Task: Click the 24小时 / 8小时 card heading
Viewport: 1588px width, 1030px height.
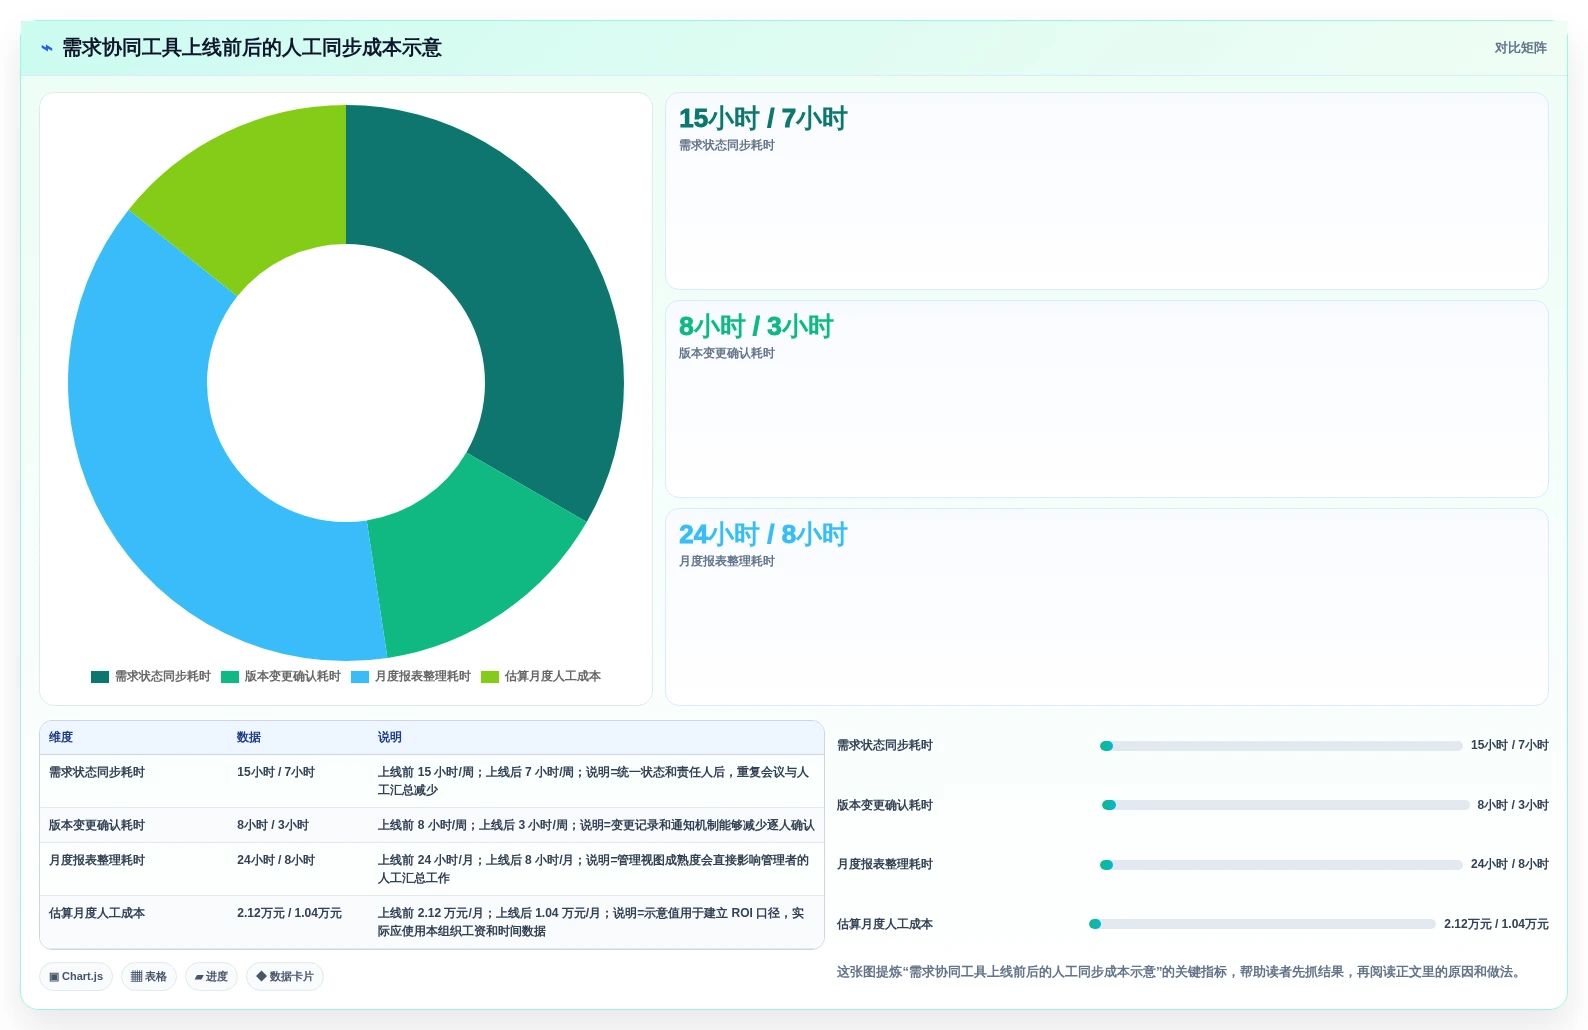Action: click(x=763, y=535)
